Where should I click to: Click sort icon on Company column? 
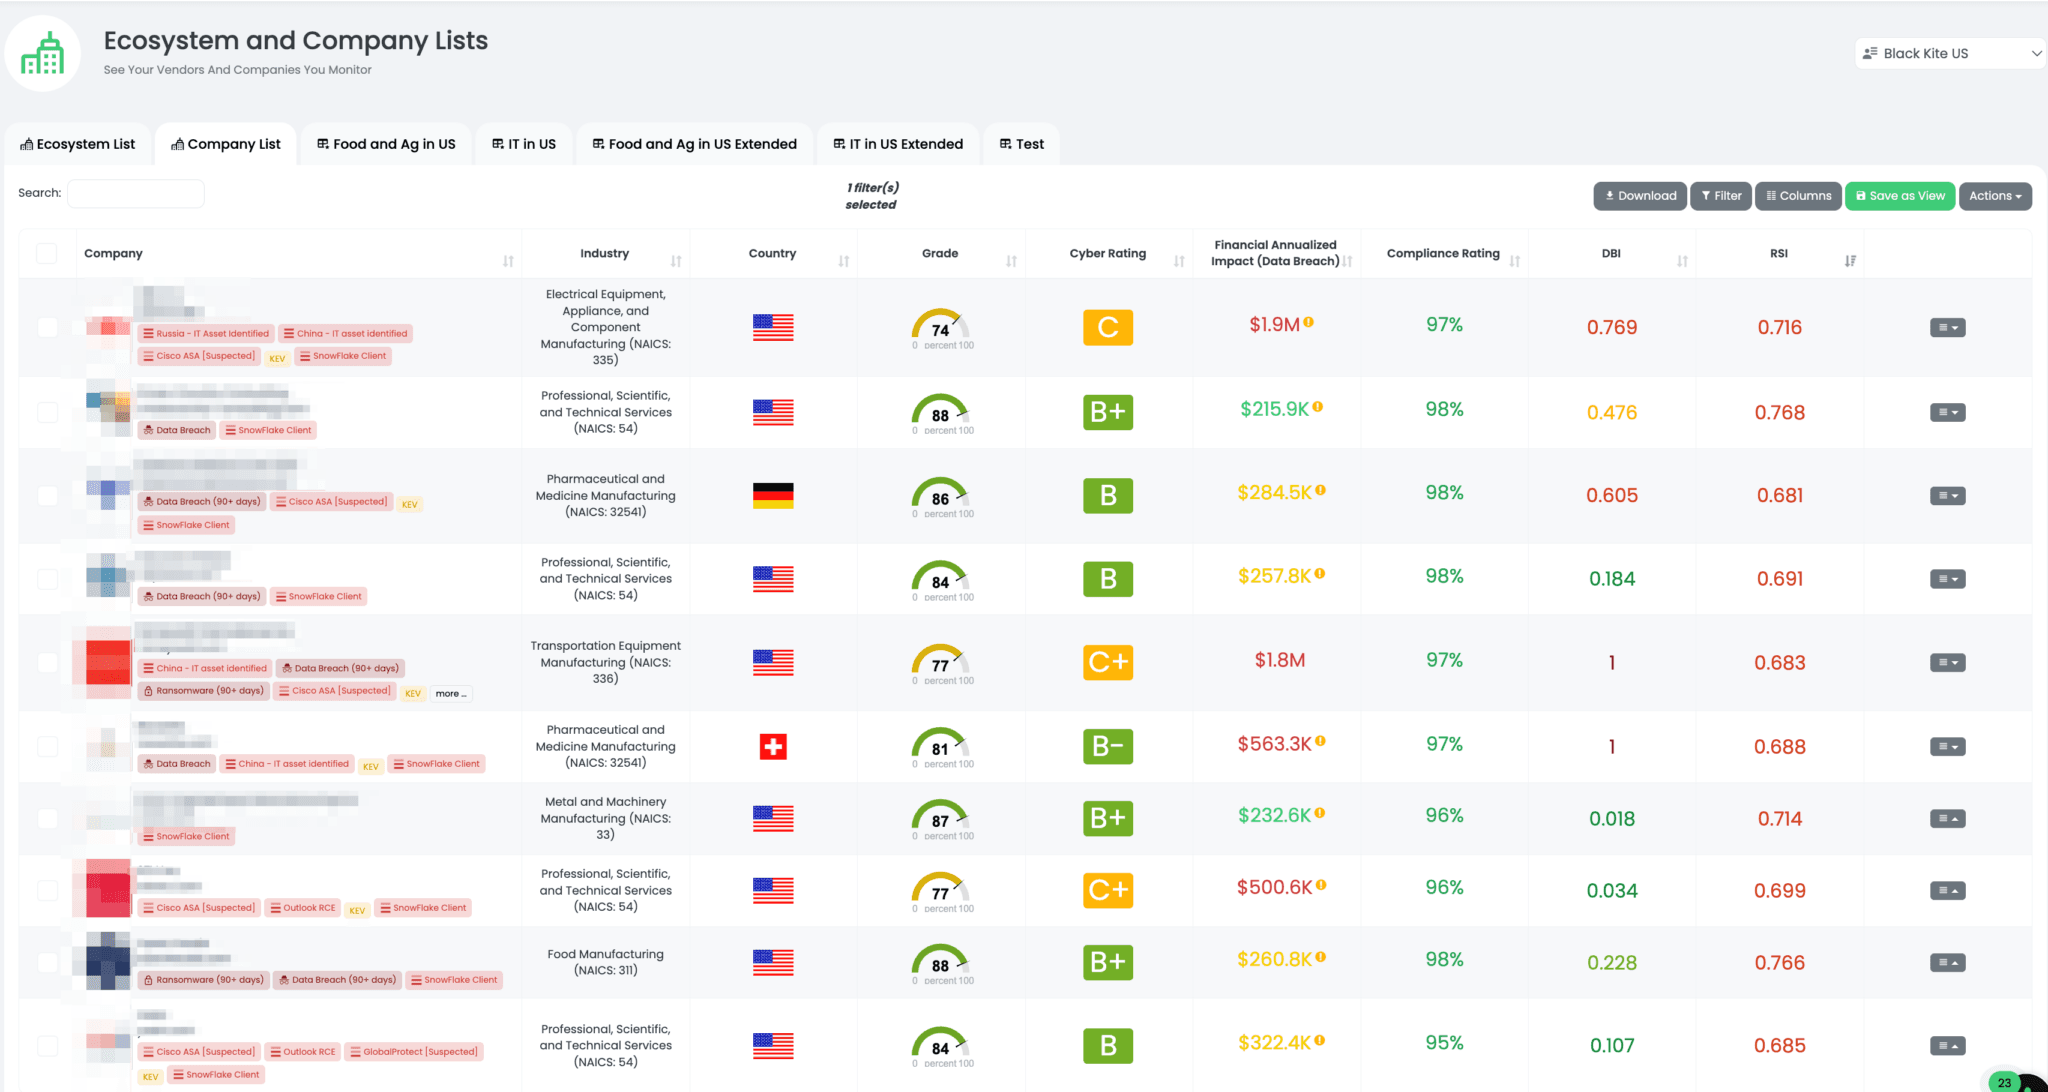click(x=508, y=261)
